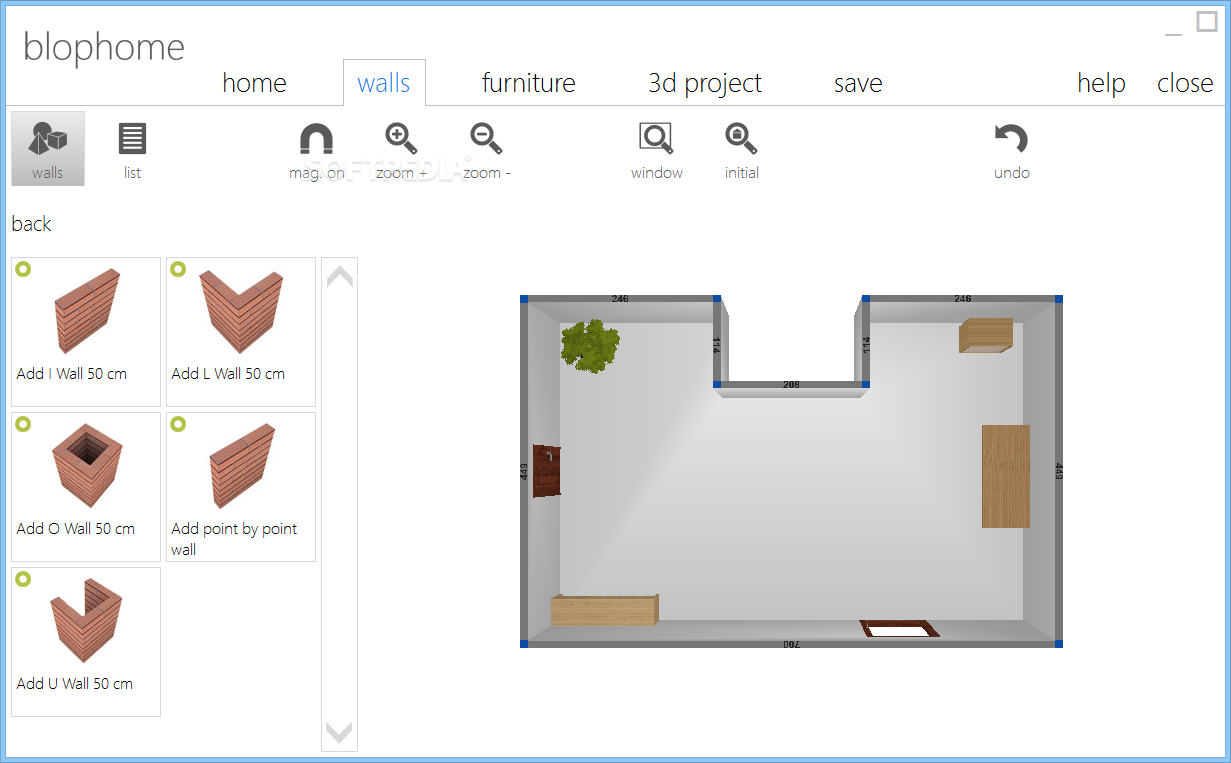Click the 208 notch wall dimension
This screenshot has width=1231, height=763.
(790, 384)
